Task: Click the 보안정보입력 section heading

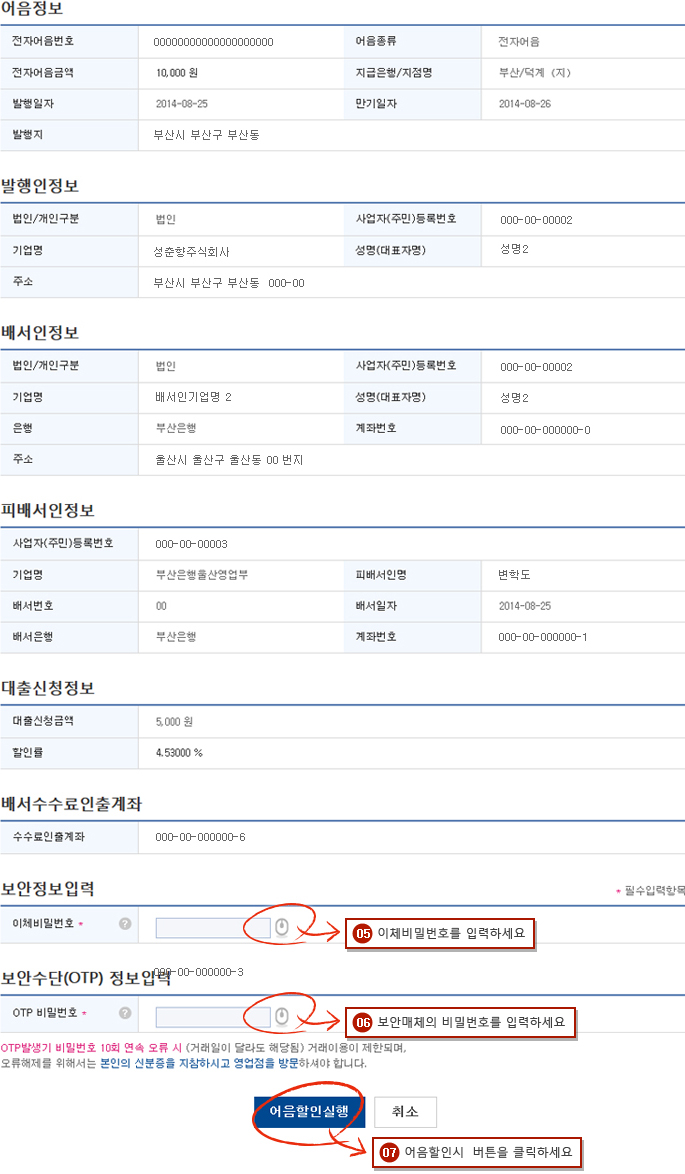Action: click(x=48, y=889)
